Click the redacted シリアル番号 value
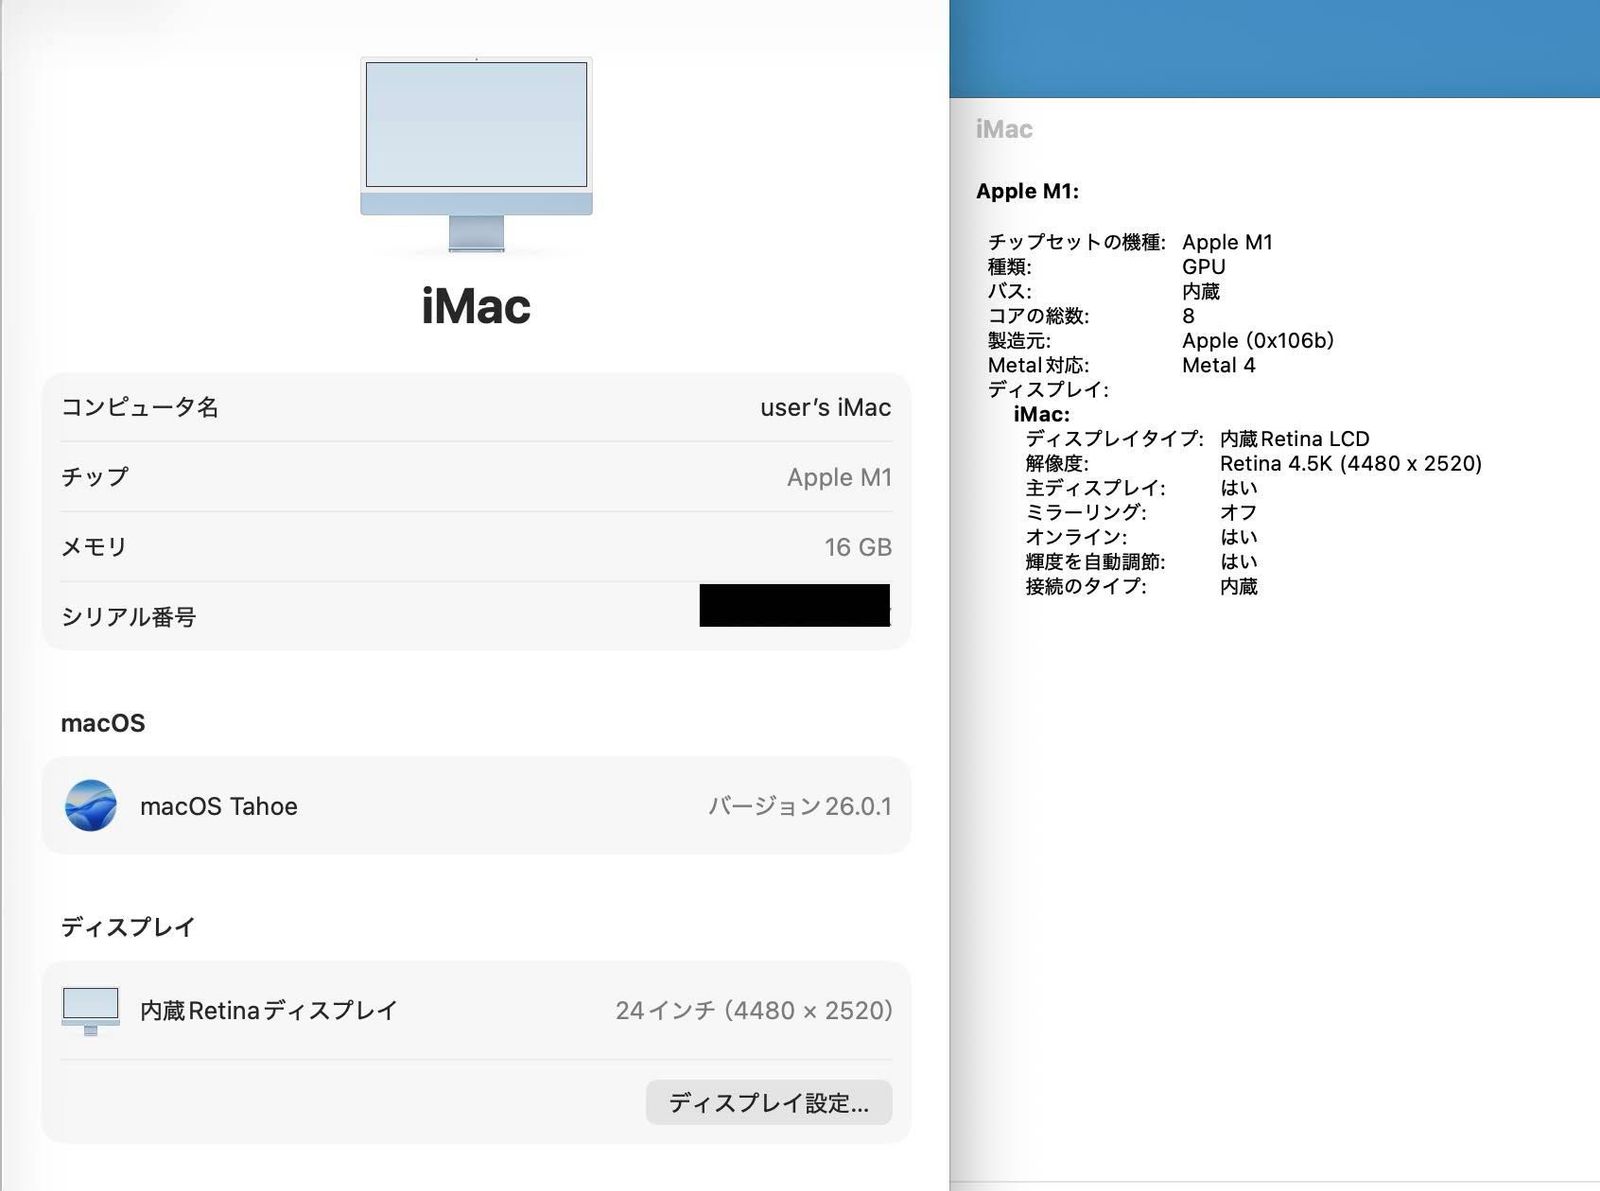The height and width of the screenshot is (1191, 1600). point(794,606)
